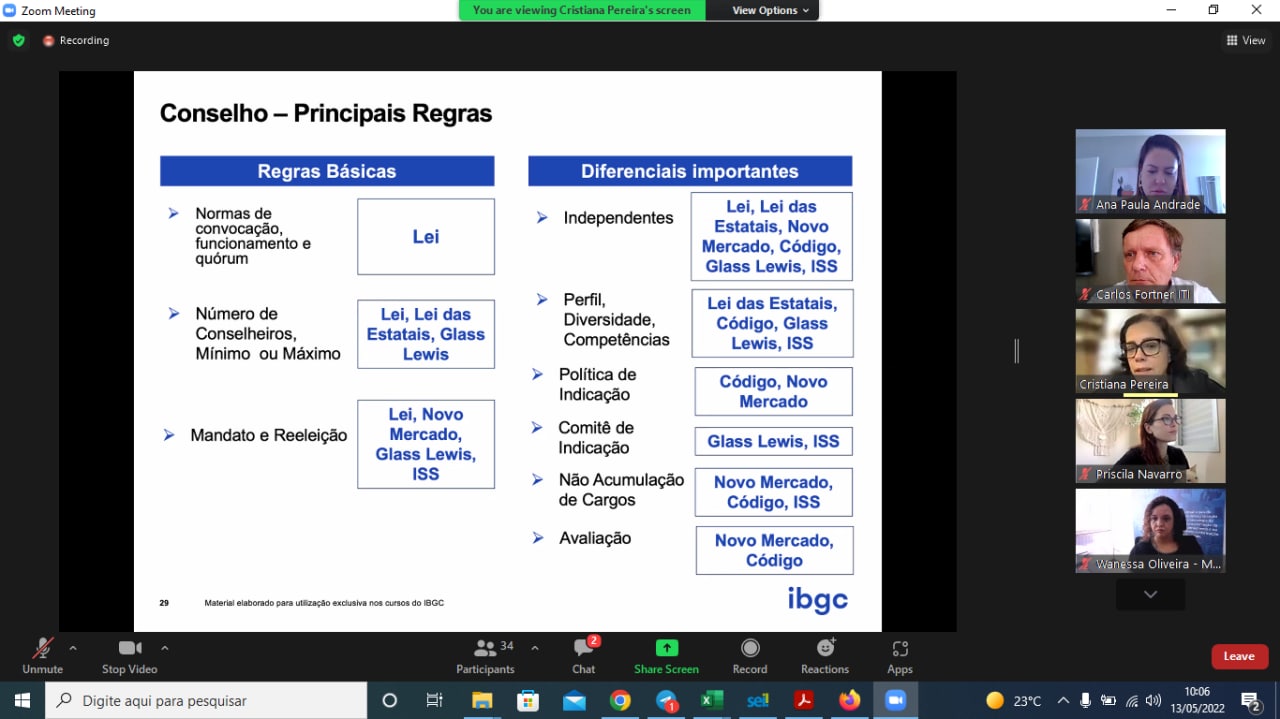Image resolution: width=1280 pixels, height=719 pixels.
Task: Open the Participants panel
Action: click(x=486, y=655)
